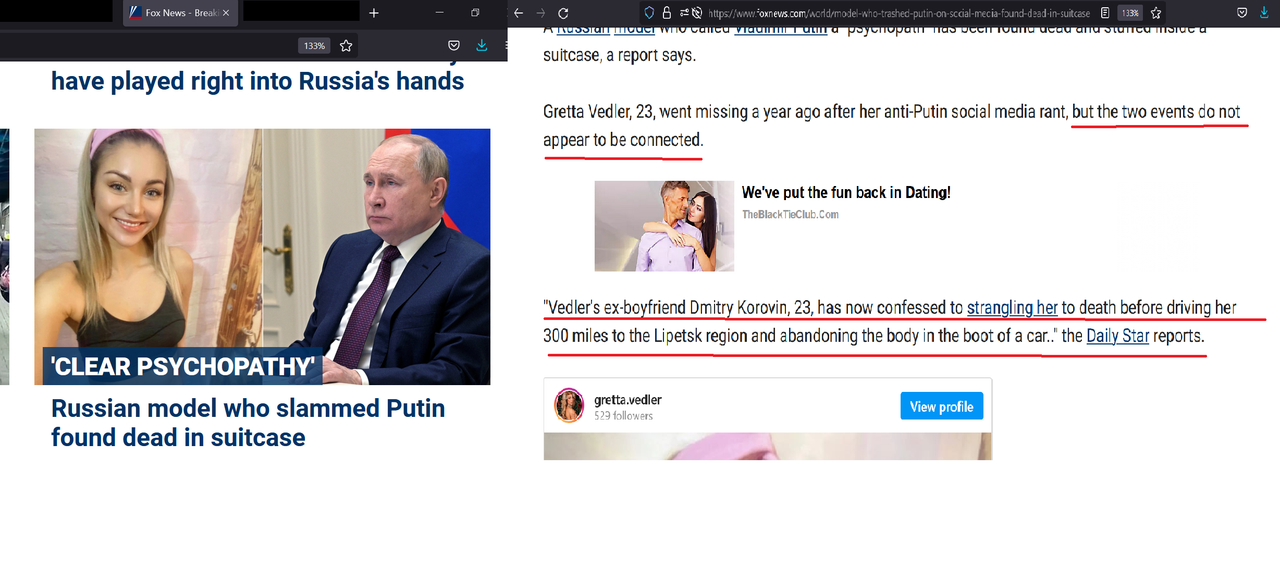This screenshot has height=568, width=1280.
Task: Go back using the browser back arrow
Action: (x=518, y=13)
